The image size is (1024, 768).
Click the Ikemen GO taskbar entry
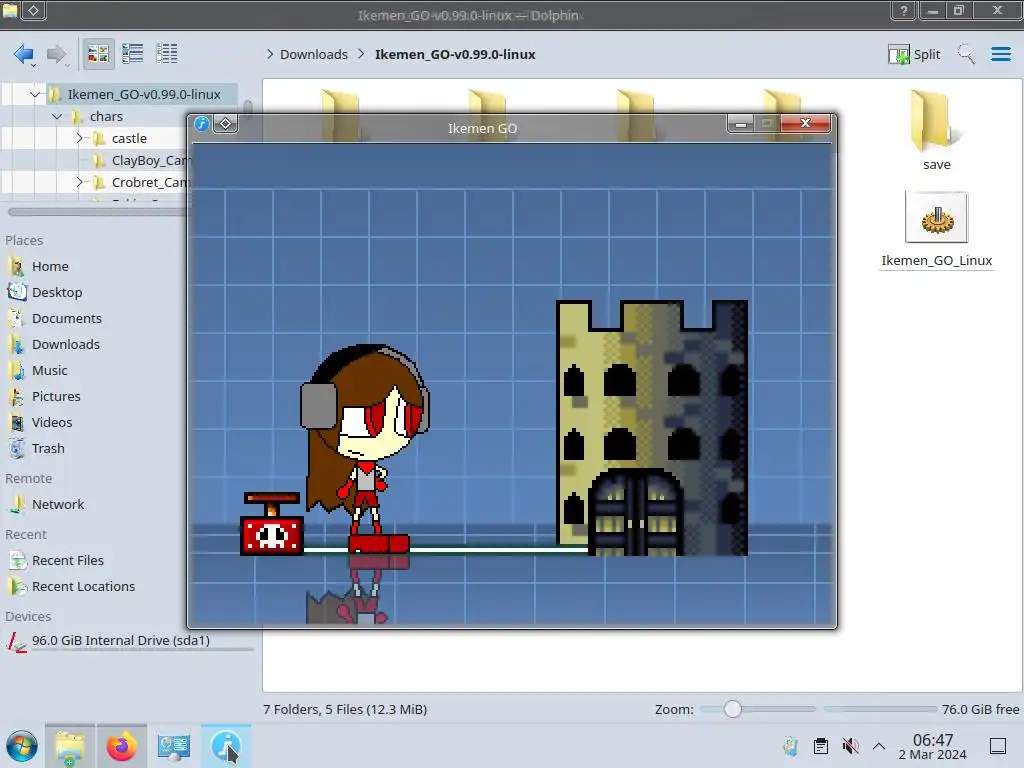226,746
